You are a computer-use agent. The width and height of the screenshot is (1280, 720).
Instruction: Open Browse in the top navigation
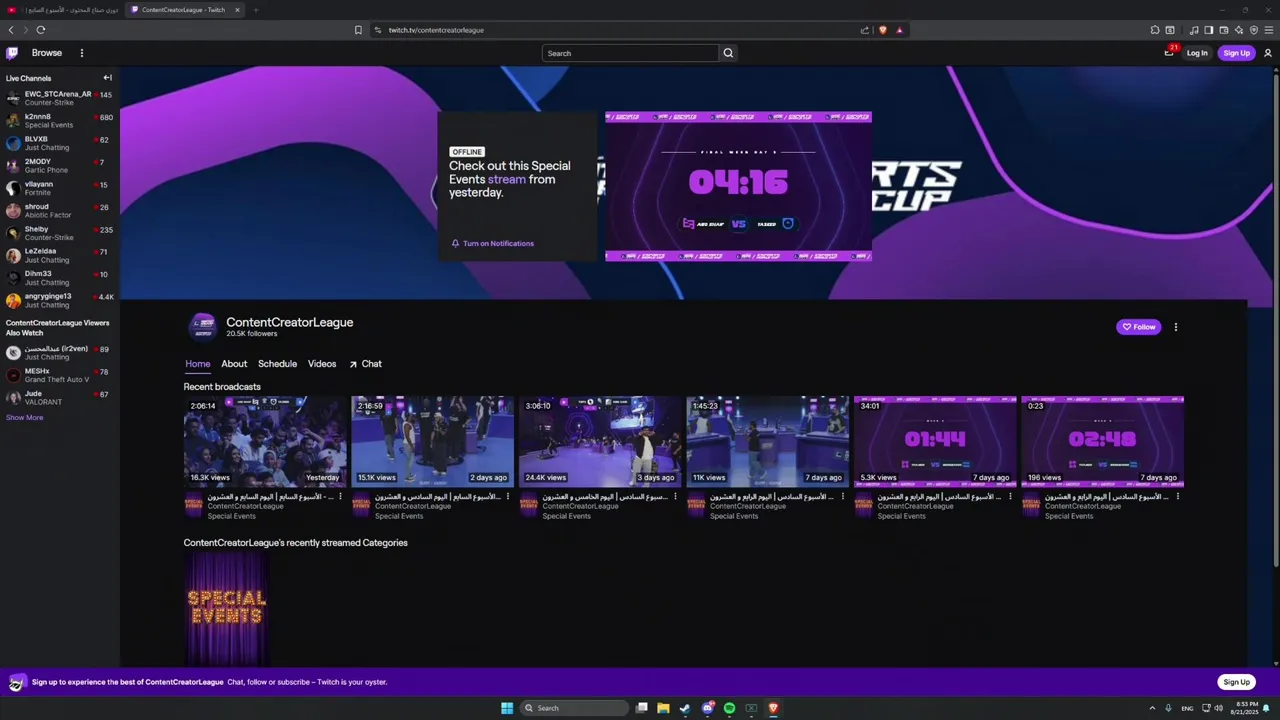[47, 53]
